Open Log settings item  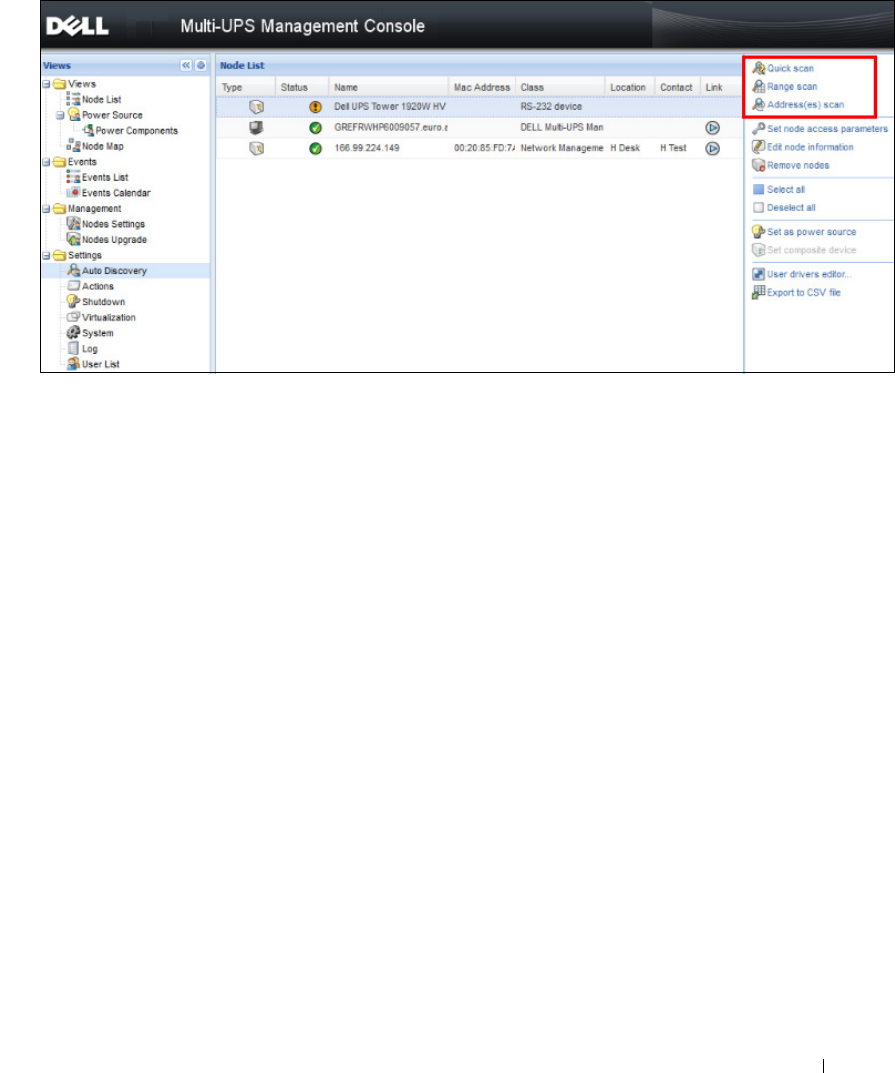pos(90,349)
